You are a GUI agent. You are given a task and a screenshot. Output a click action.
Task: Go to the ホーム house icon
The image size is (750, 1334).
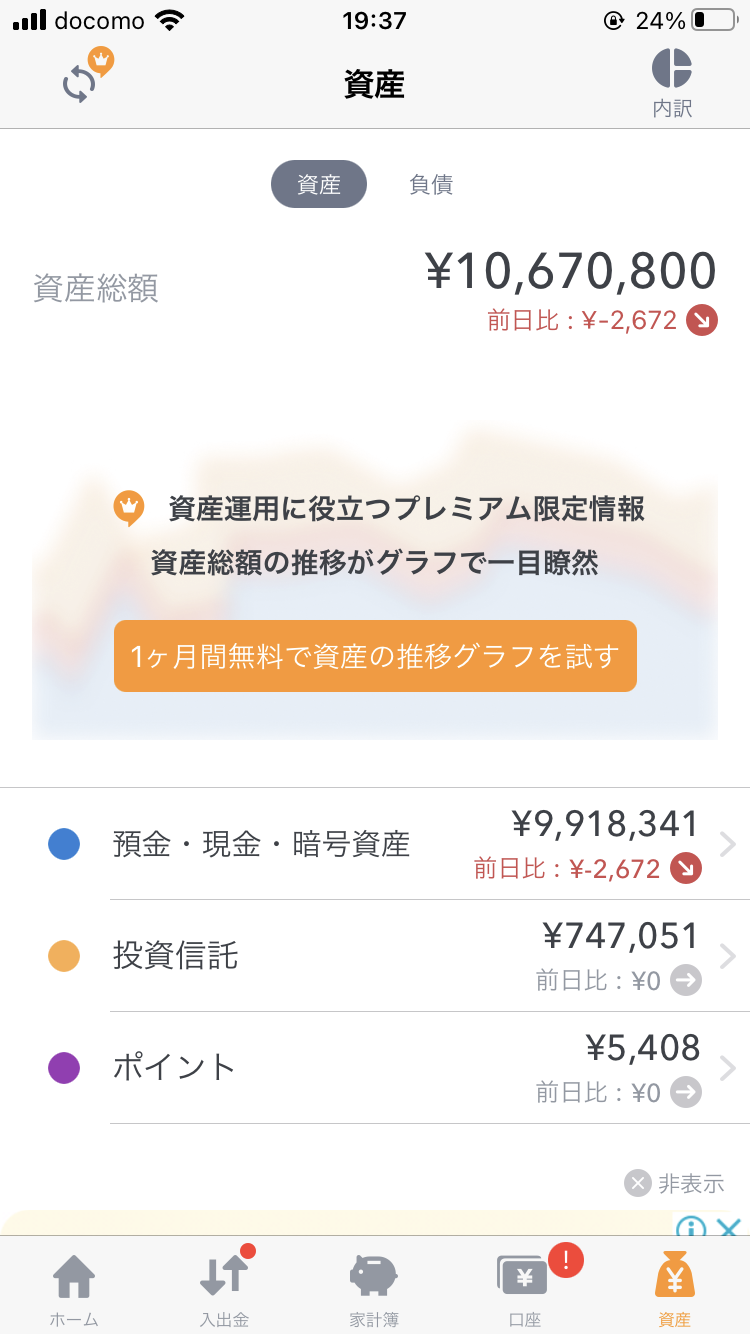[x=74, y=1288]
